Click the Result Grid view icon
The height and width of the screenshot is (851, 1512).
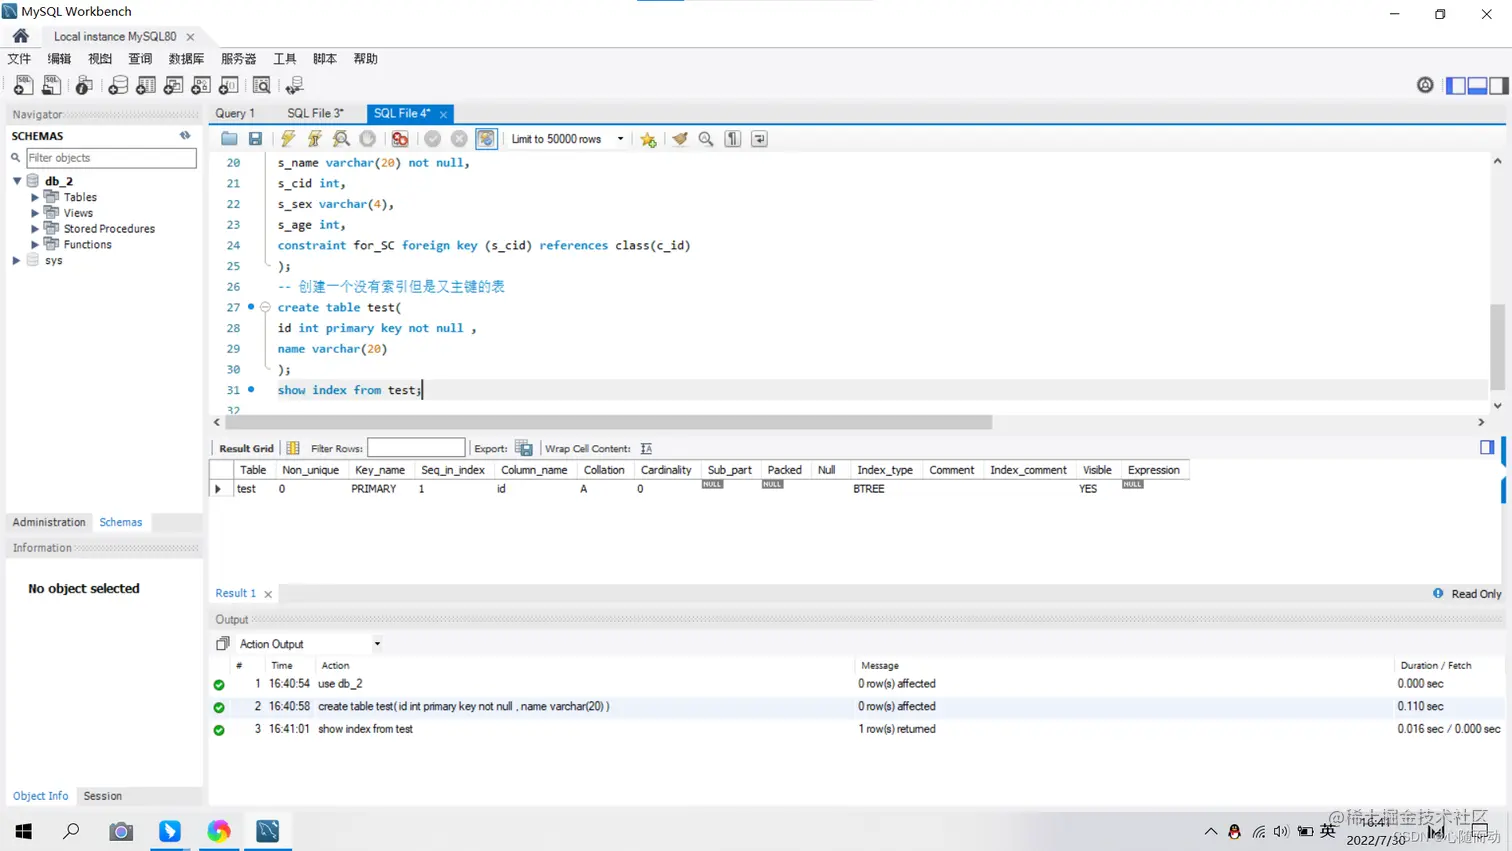click(x=293, y=448)
